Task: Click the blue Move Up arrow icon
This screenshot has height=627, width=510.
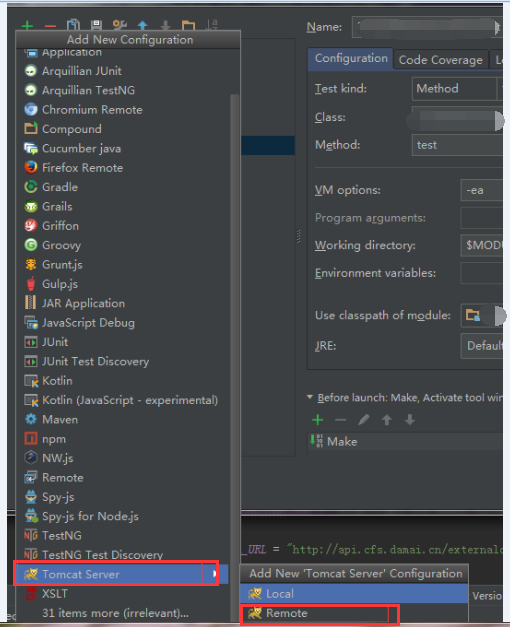Action: pyautogui.click(x=142, y=26)
